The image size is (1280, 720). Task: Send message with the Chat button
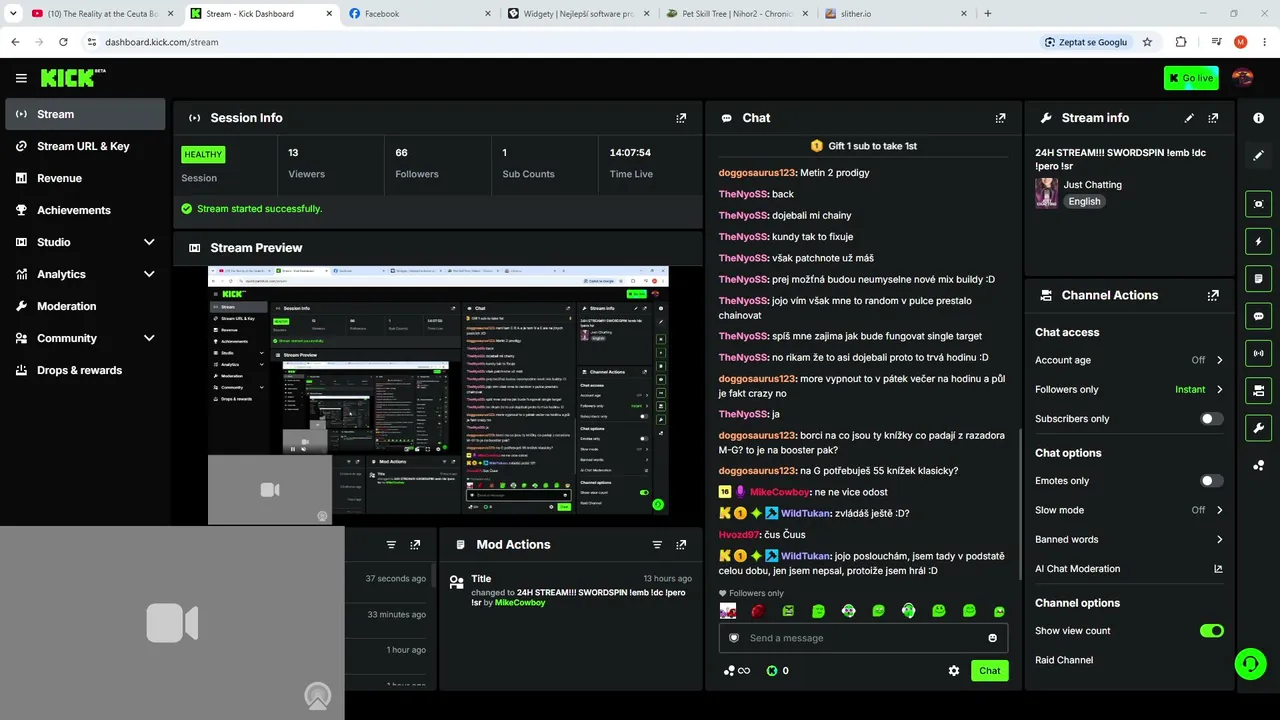pyautogui.click(x=989, y=671)
